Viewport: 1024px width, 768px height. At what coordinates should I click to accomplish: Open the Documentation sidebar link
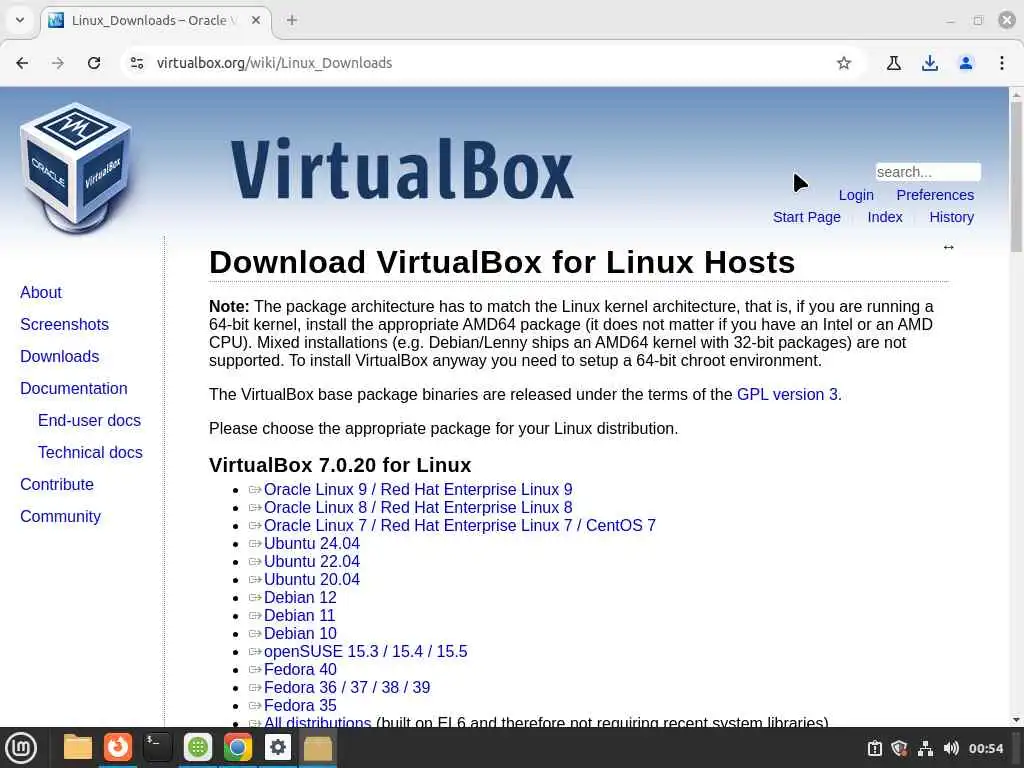tap(74, 389)
